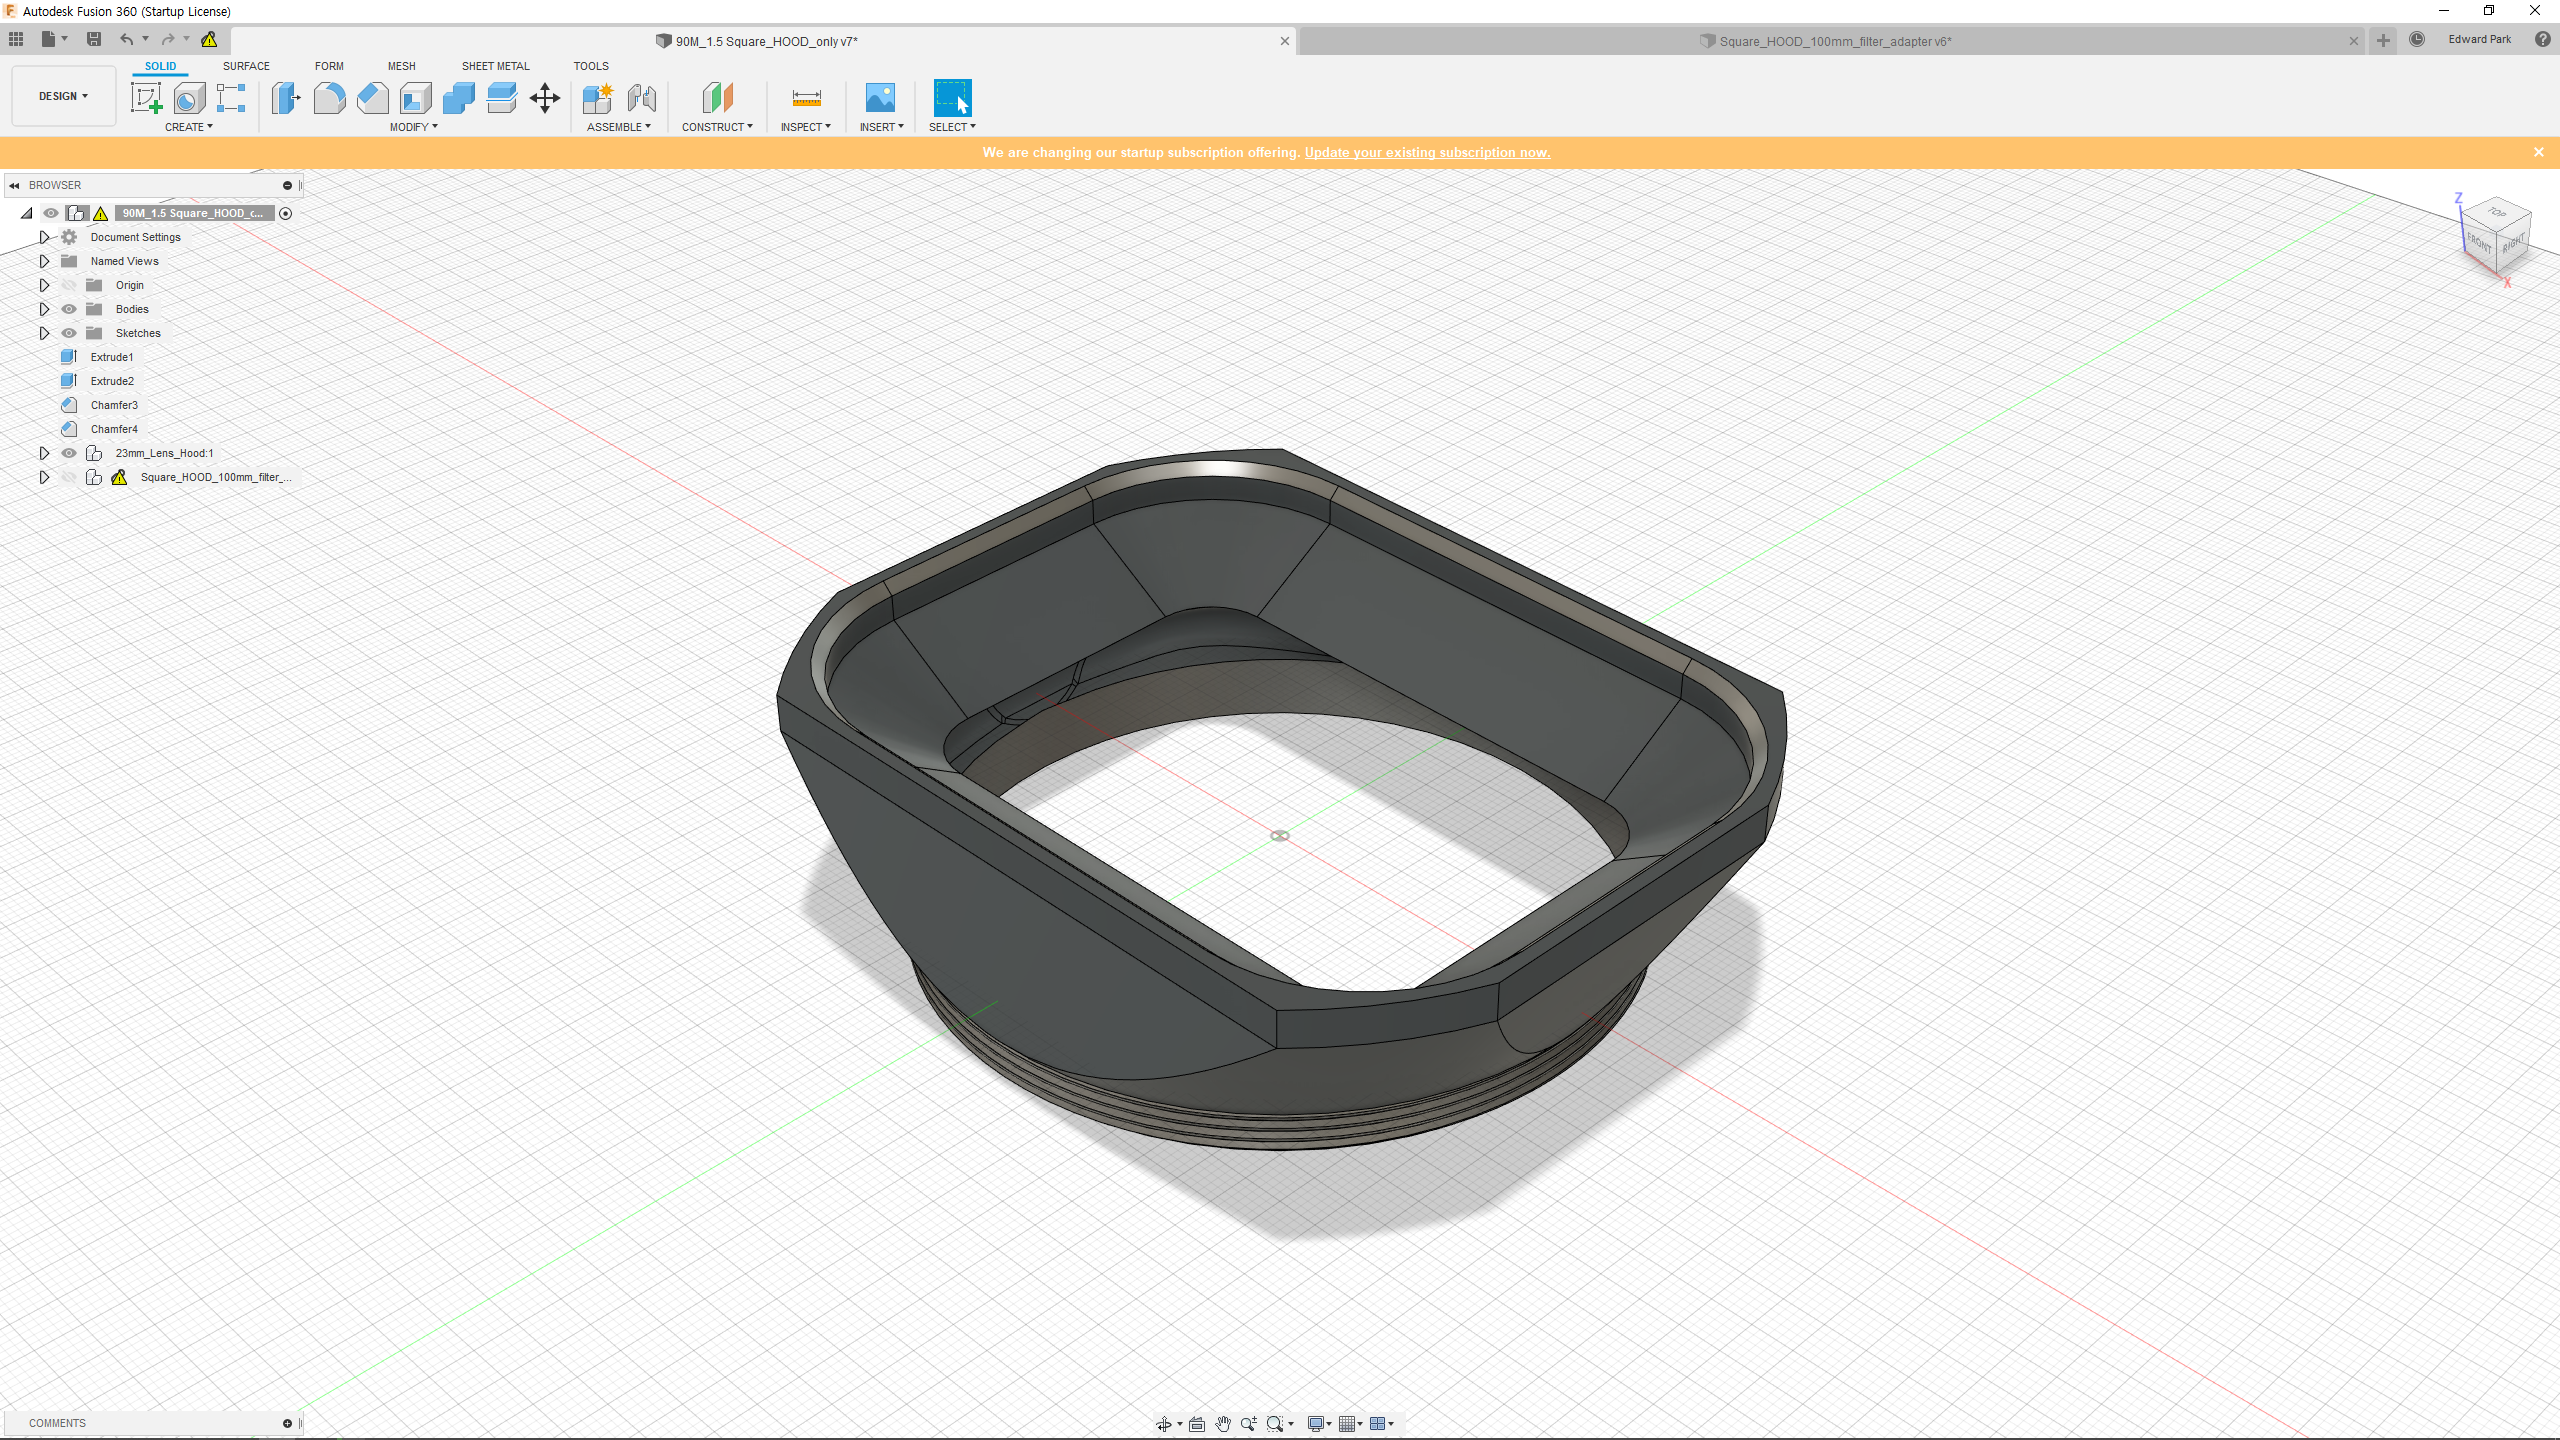Click the New Component assemble icon
Image resolution: width=2560 pixels, height=1440 pixels.
[598, 98]
